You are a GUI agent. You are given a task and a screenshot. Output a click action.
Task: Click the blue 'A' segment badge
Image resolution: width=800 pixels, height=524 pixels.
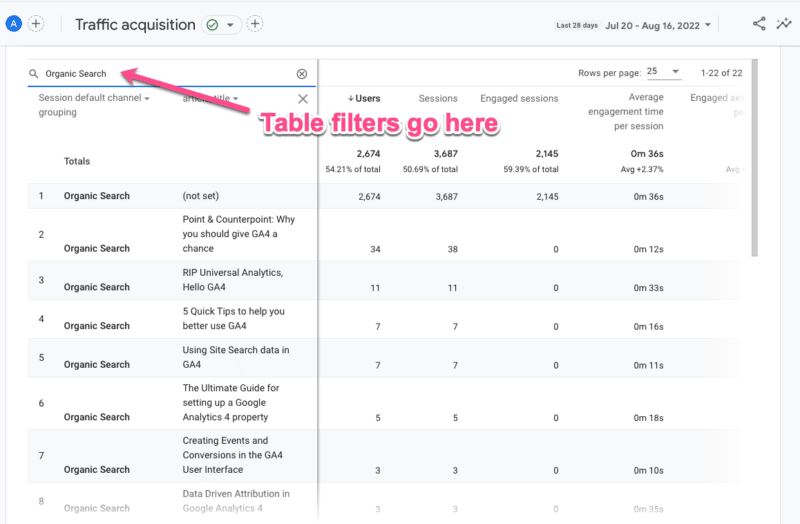tap(14, 24)
